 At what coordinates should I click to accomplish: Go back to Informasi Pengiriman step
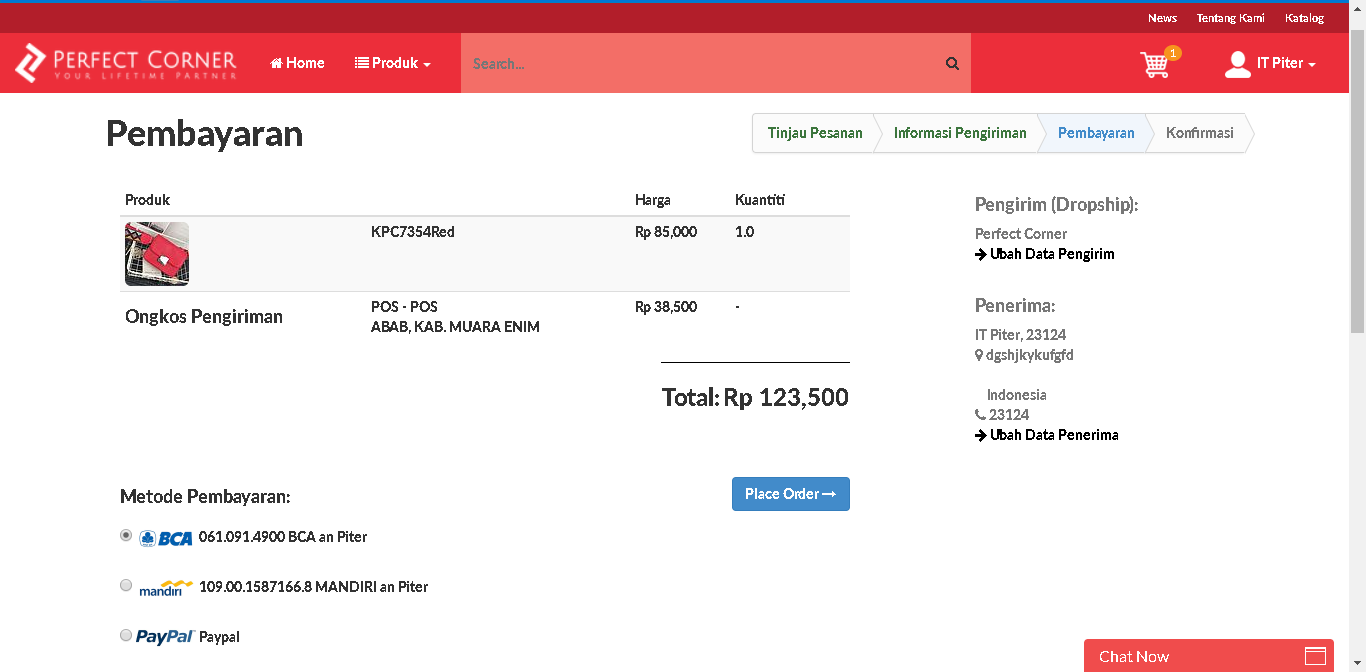point(960,133)
